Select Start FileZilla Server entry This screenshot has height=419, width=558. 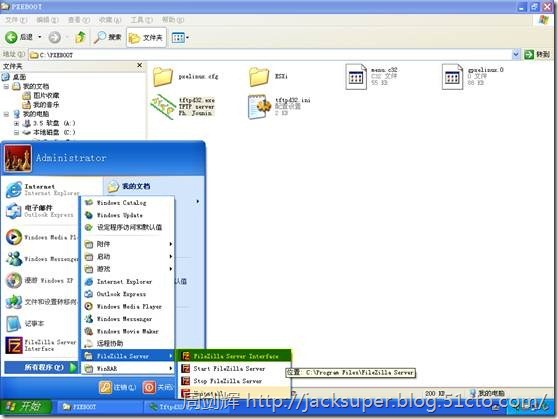(x=233, y=368)
